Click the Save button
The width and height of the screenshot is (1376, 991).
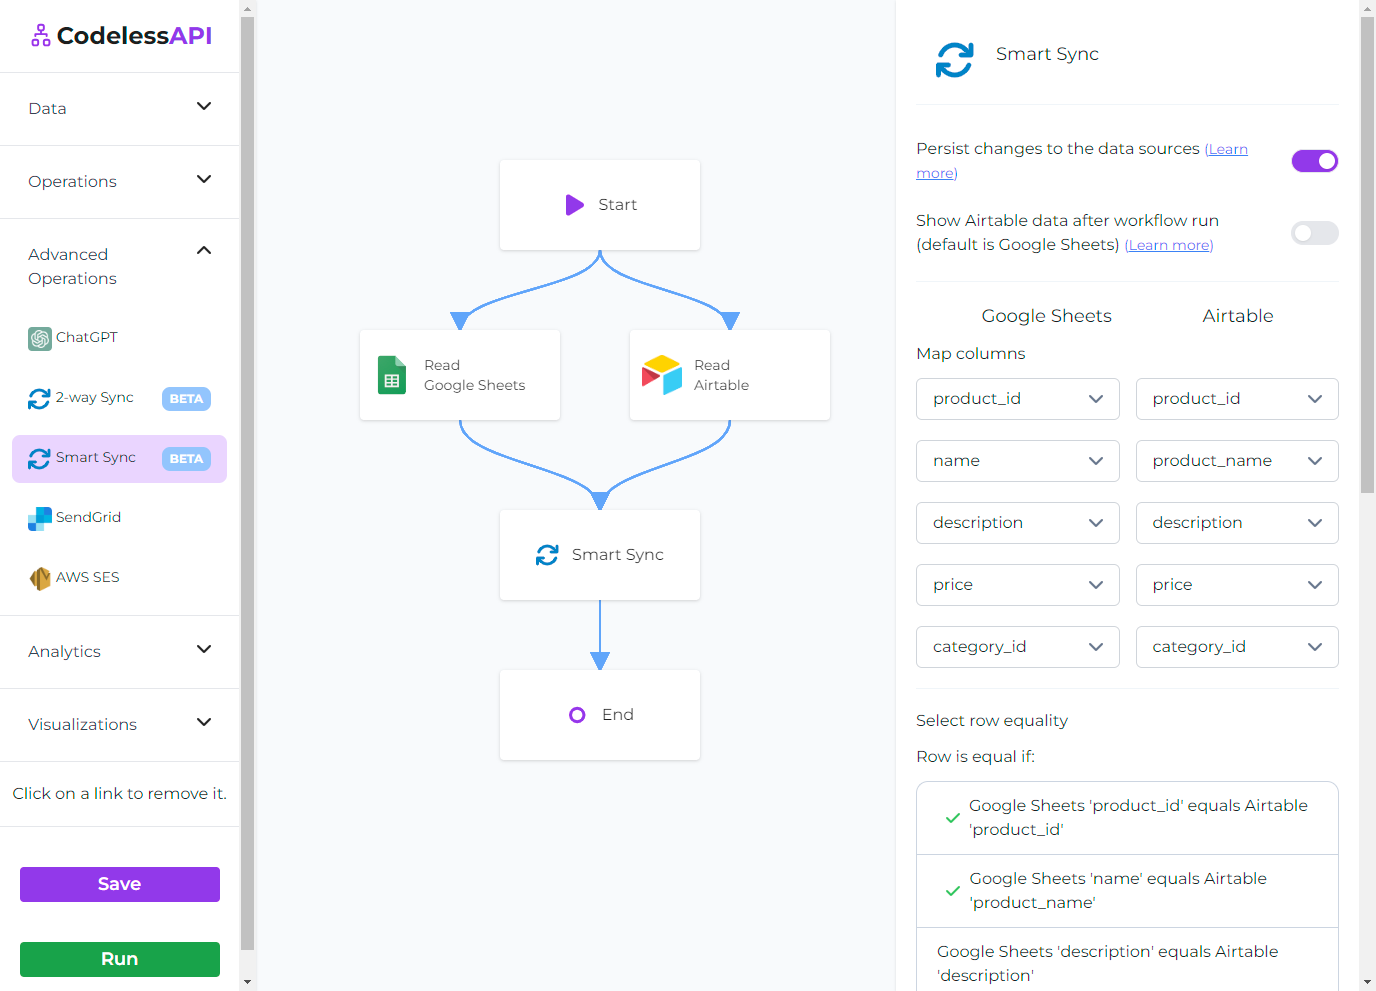pyautogui.click(x=120, y=884)
